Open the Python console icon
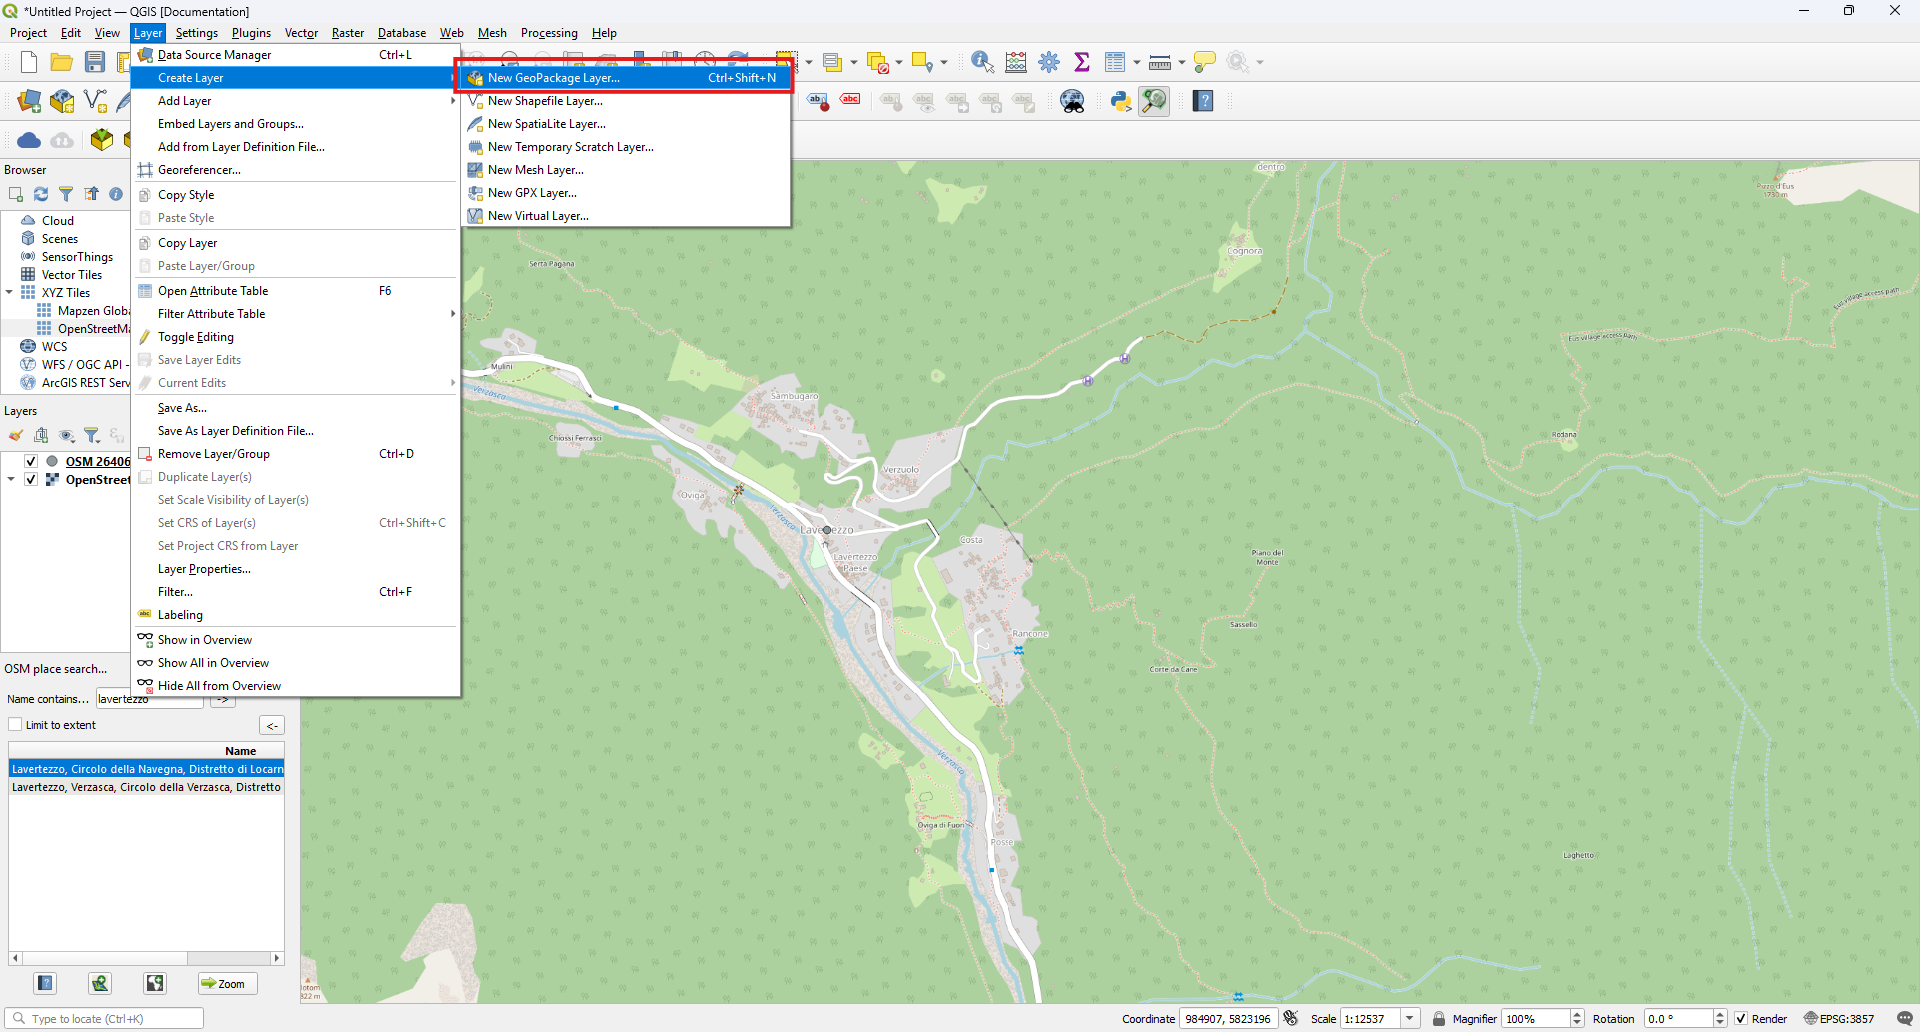This screenshot has height=1032, width=1920. click(1120, 101)
